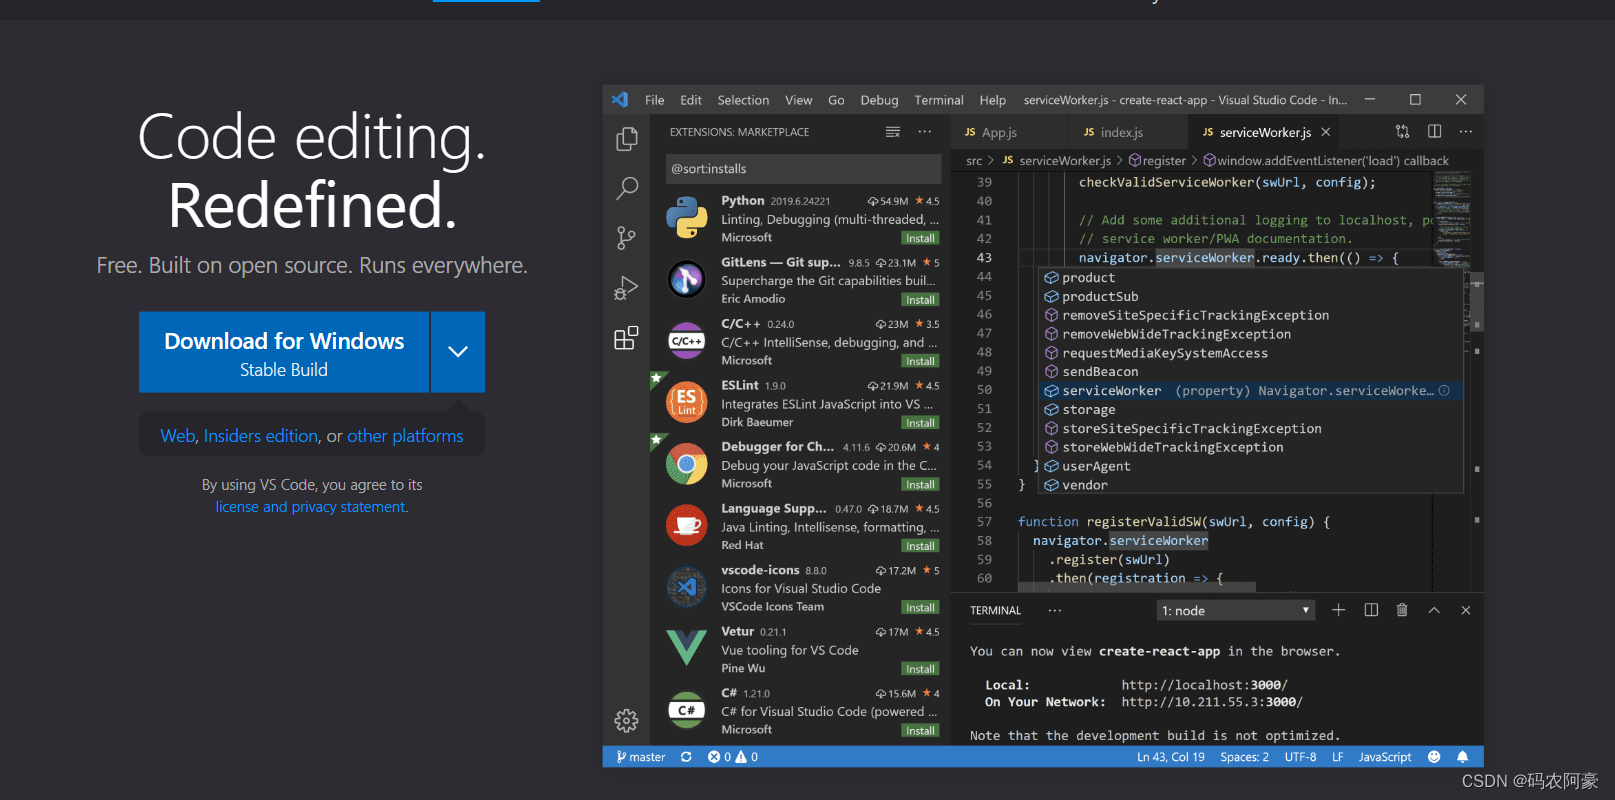1615x800 pixels.
Task: Click the Python extension icon
Action: [x=687, y=218]
